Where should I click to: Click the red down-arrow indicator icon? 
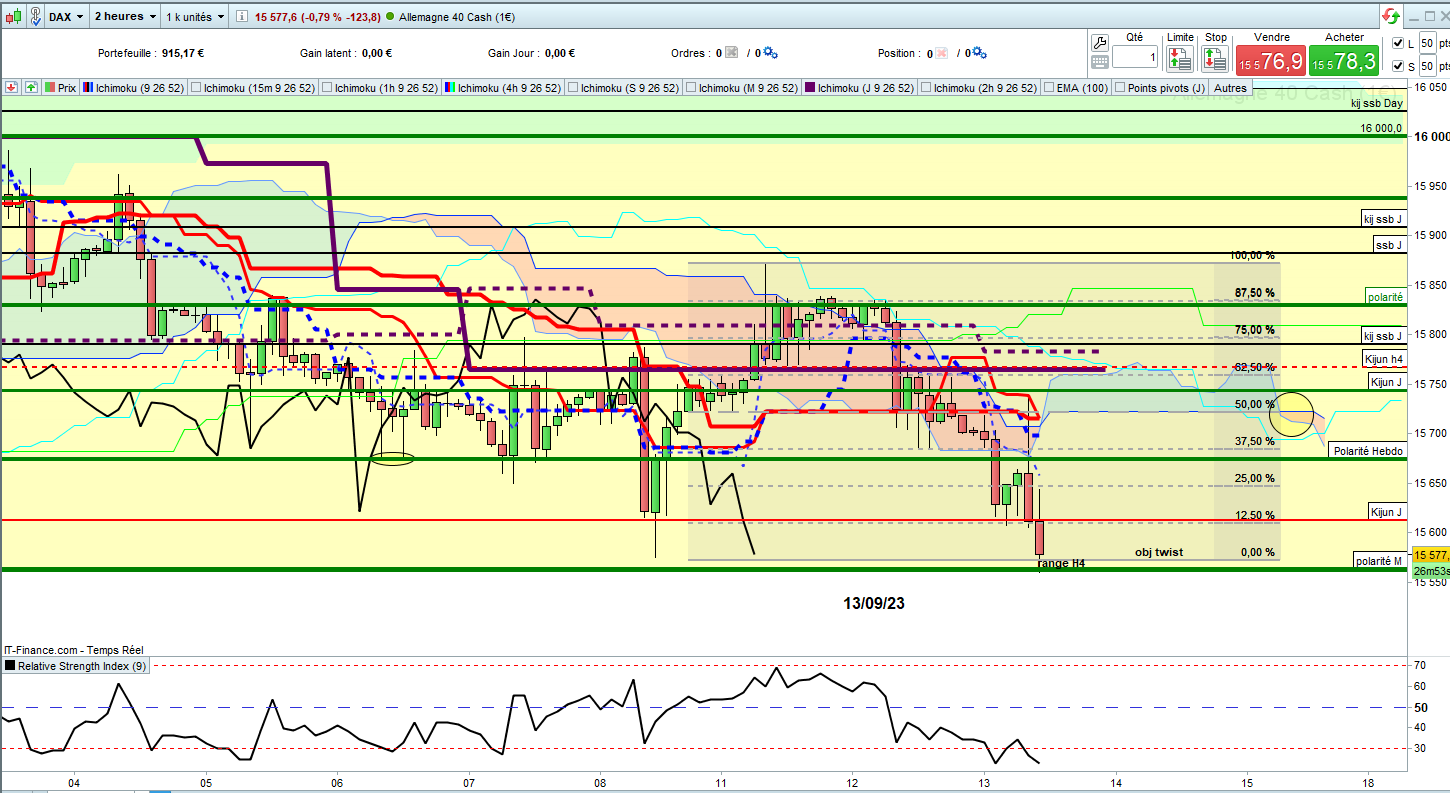[x=11, y=88]
